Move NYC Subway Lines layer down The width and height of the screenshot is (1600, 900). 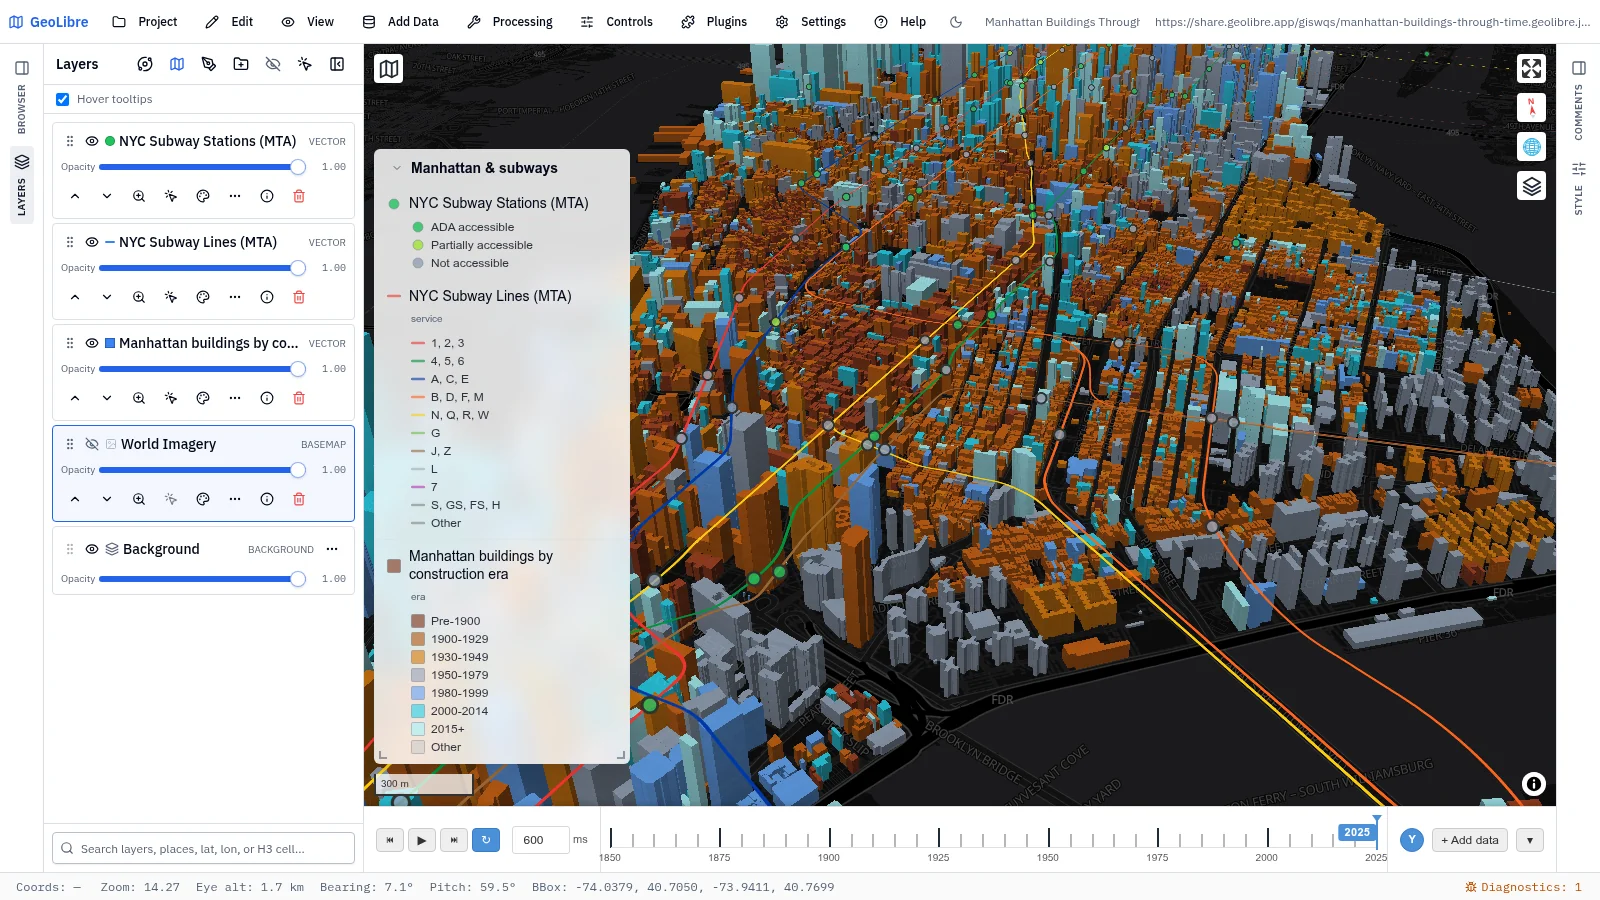tap(107, 297)
